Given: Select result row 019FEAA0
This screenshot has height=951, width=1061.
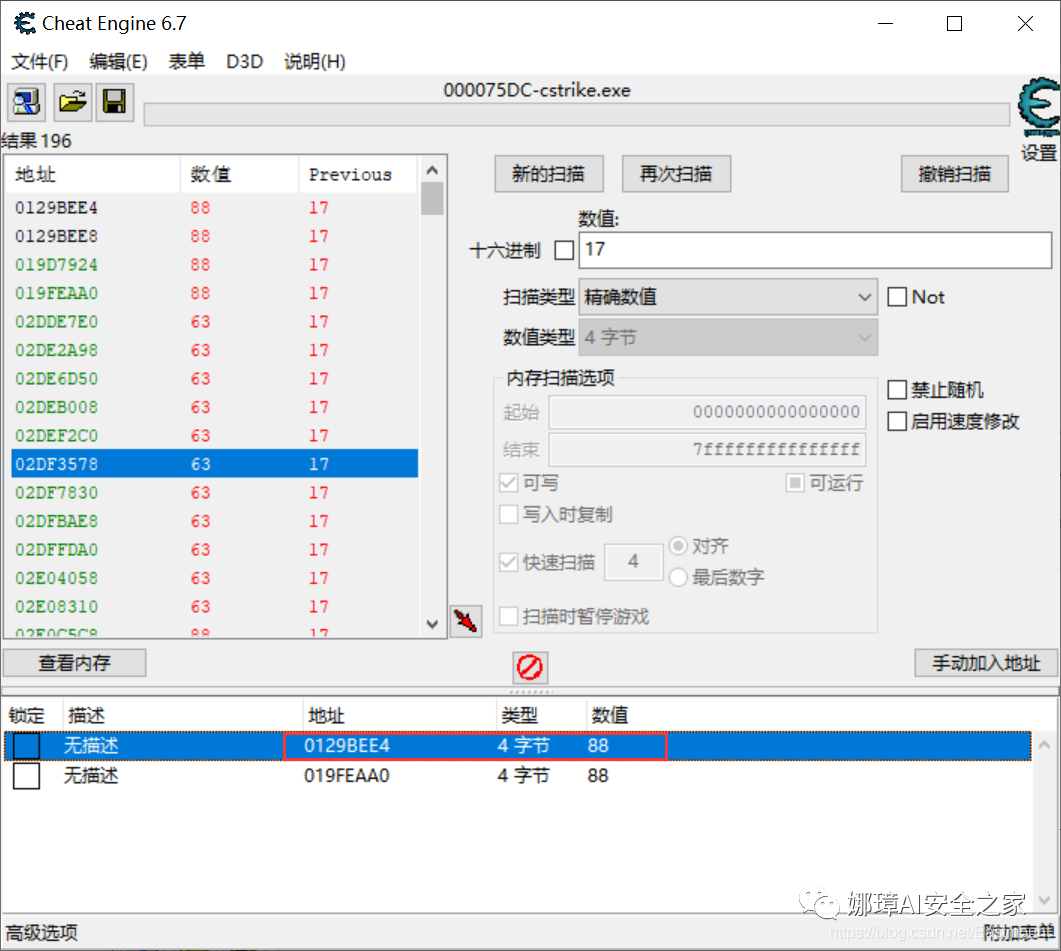Looking at the screenshot, I should 215,293.
